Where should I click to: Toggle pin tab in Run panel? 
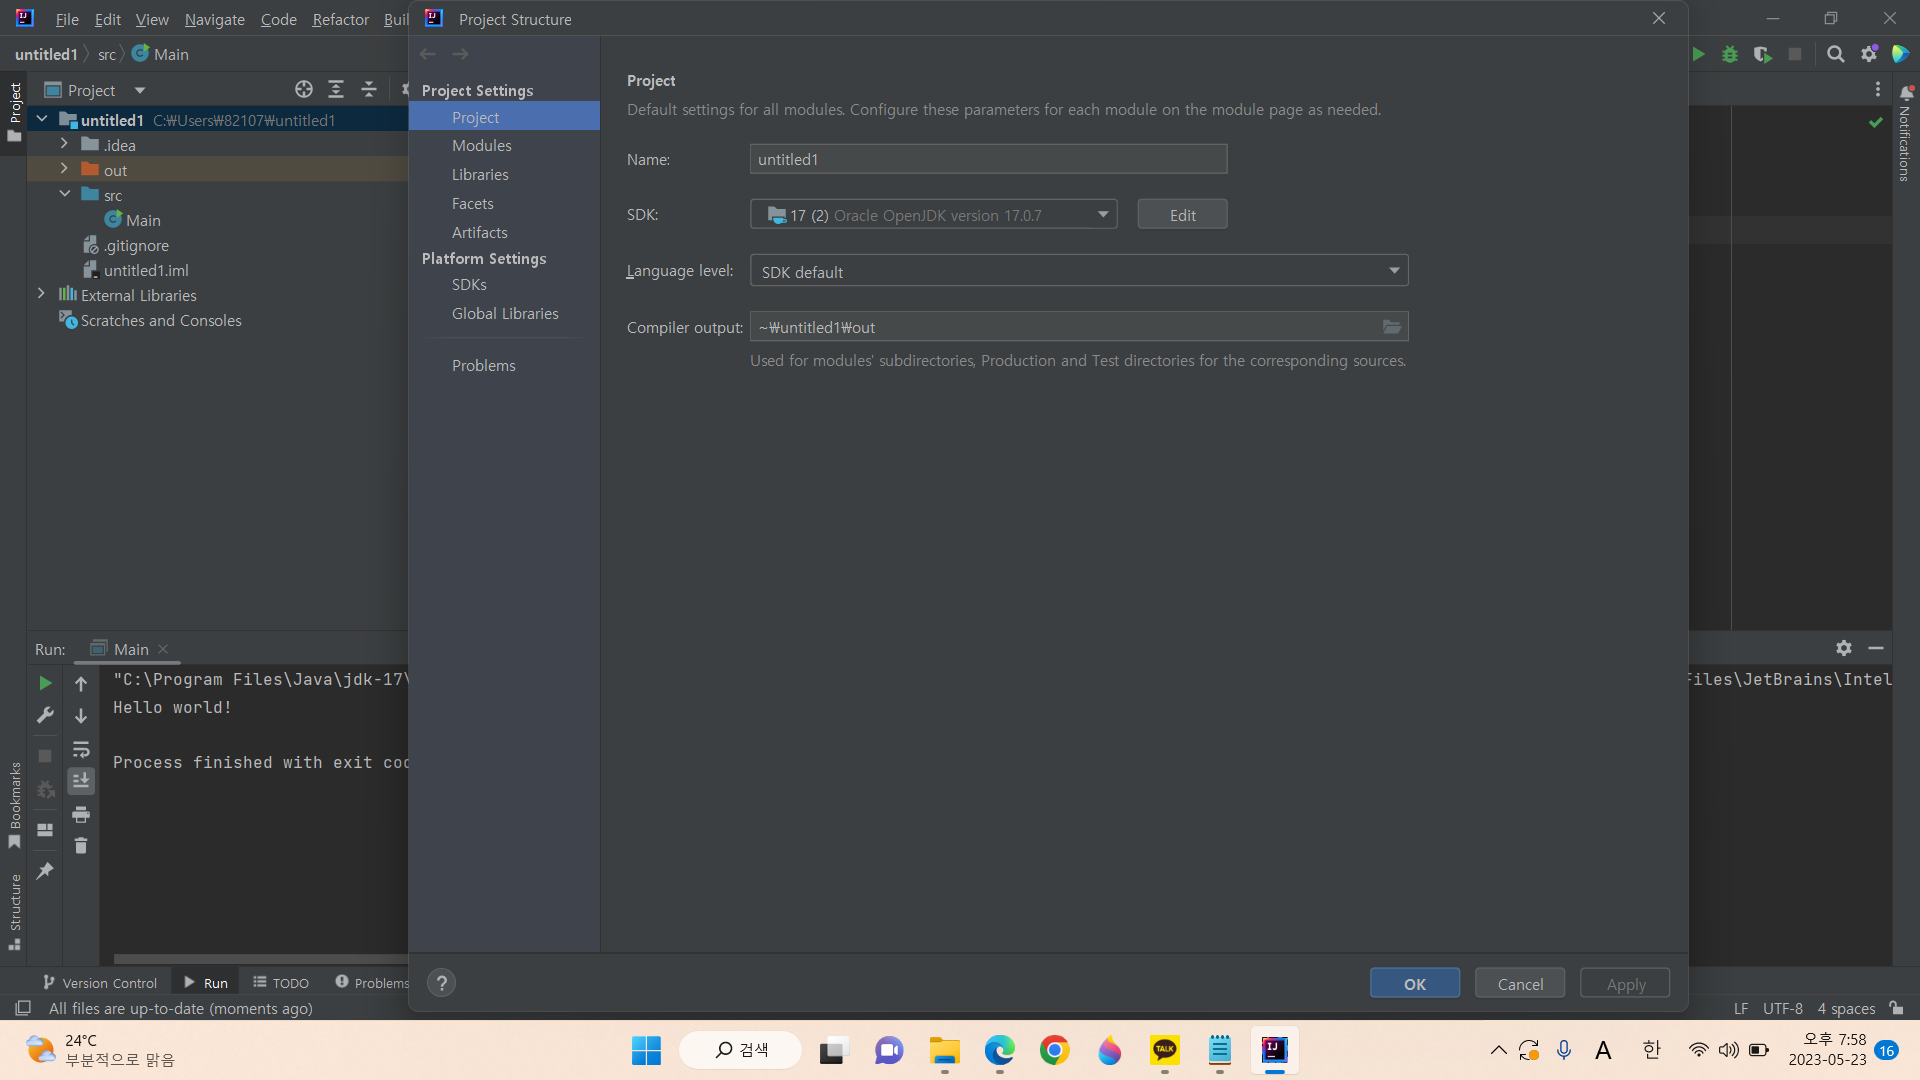tap(45, 871)
